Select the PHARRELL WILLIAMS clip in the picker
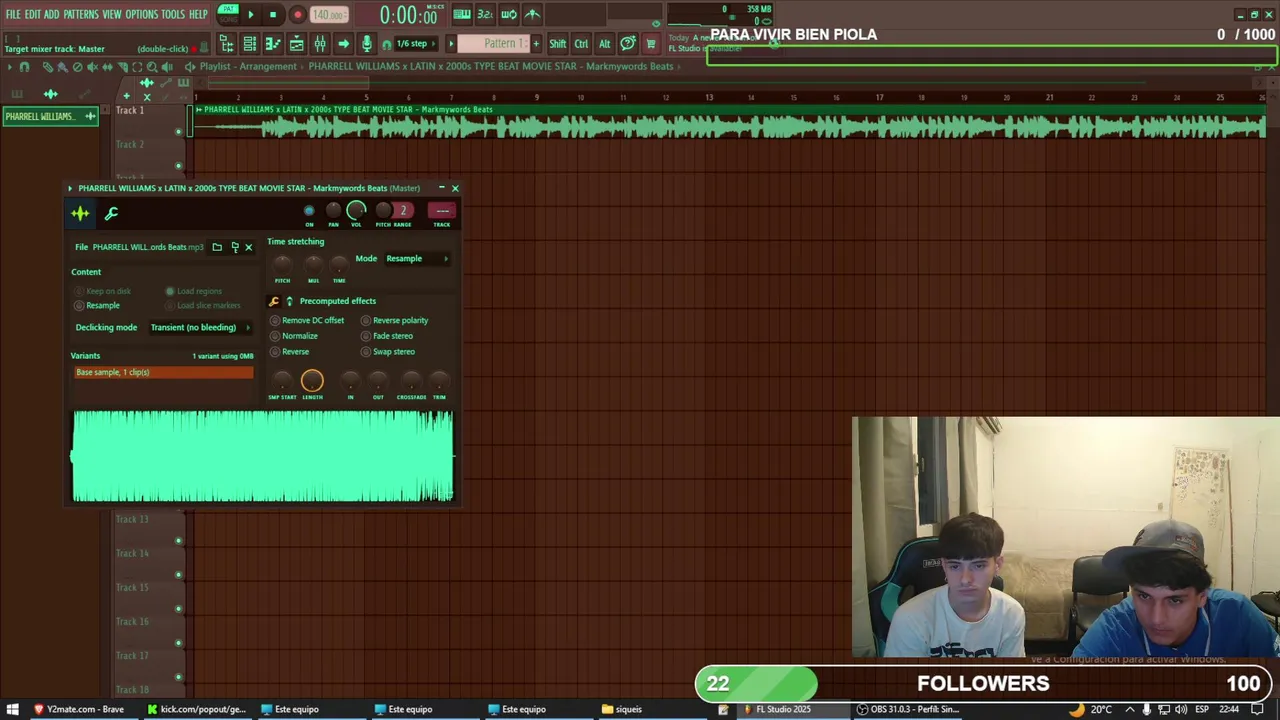This screenshot has width=1280, height=720. coord(50,117)
